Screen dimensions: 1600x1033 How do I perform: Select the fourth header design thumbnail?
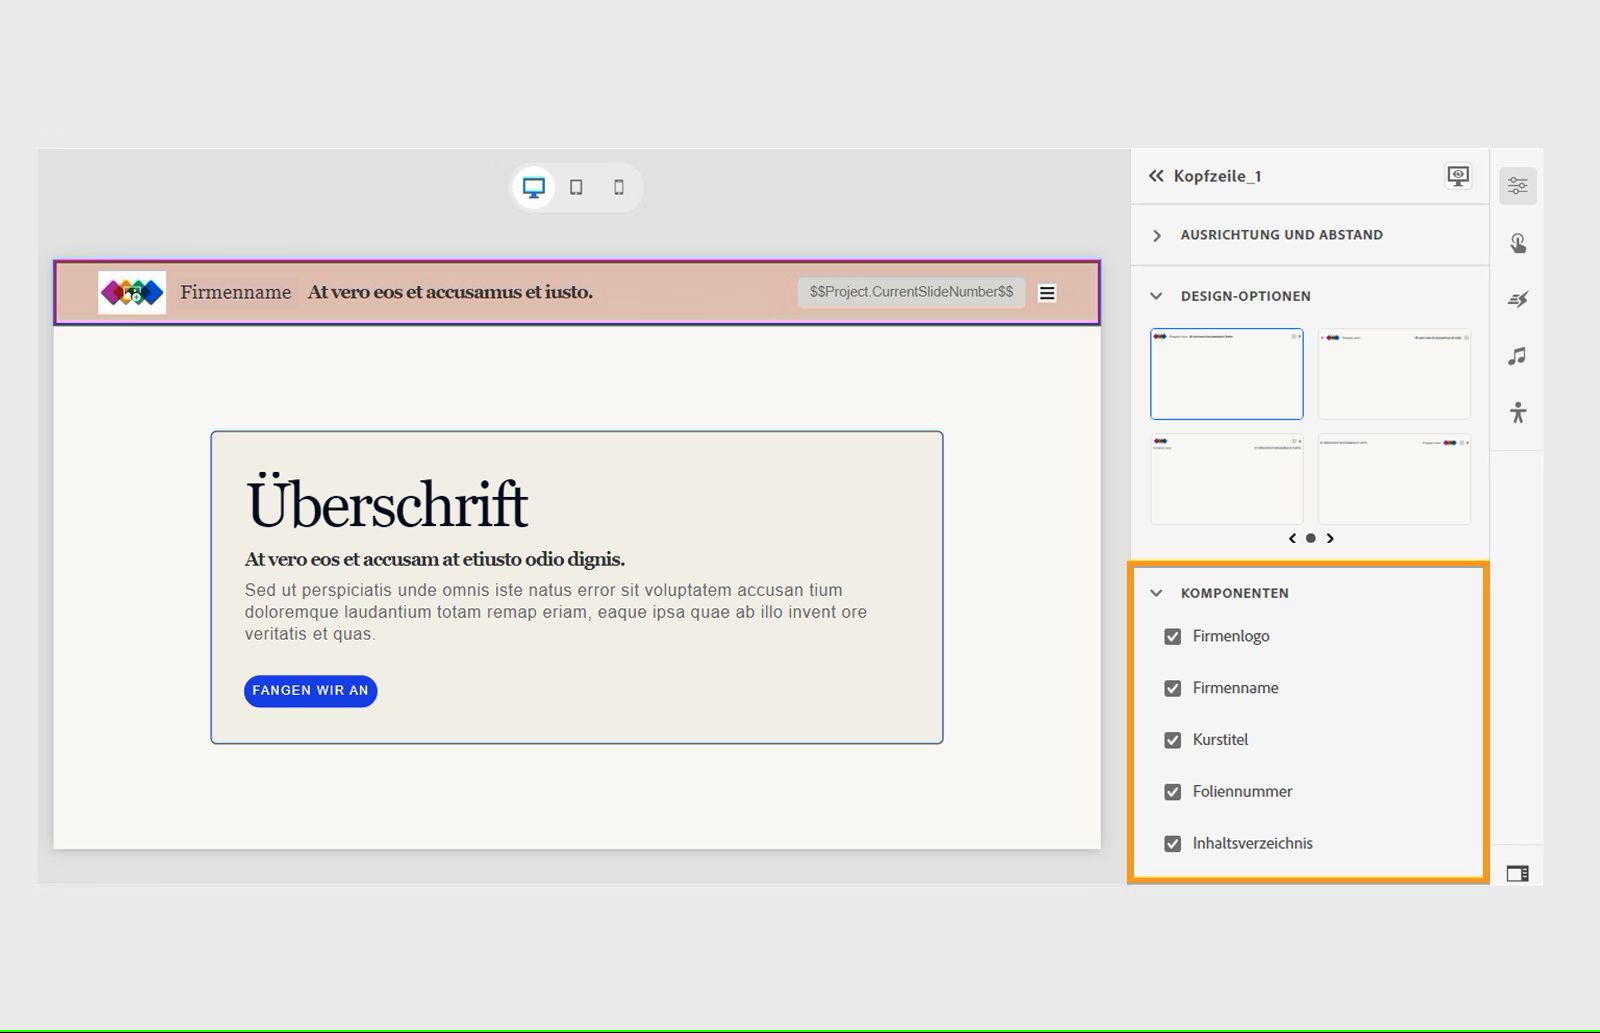click(1394, 479)
